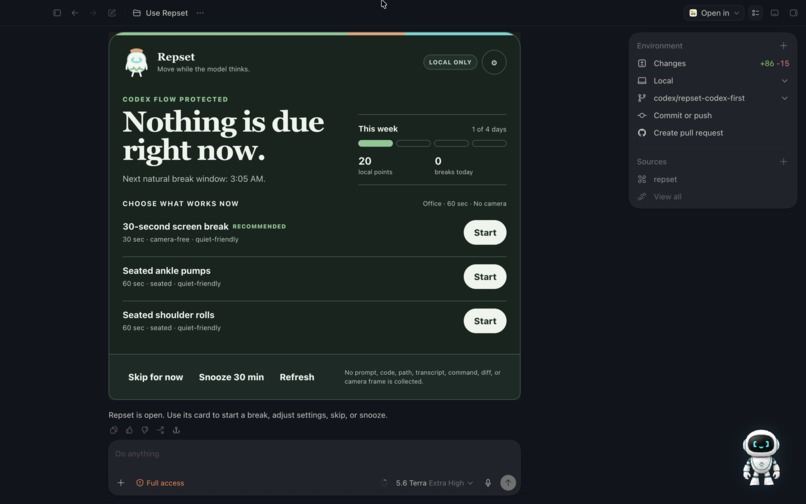Screen dimensions: 806x504
Task: Toggle the bottom panel layout icon
Action: 775,13
